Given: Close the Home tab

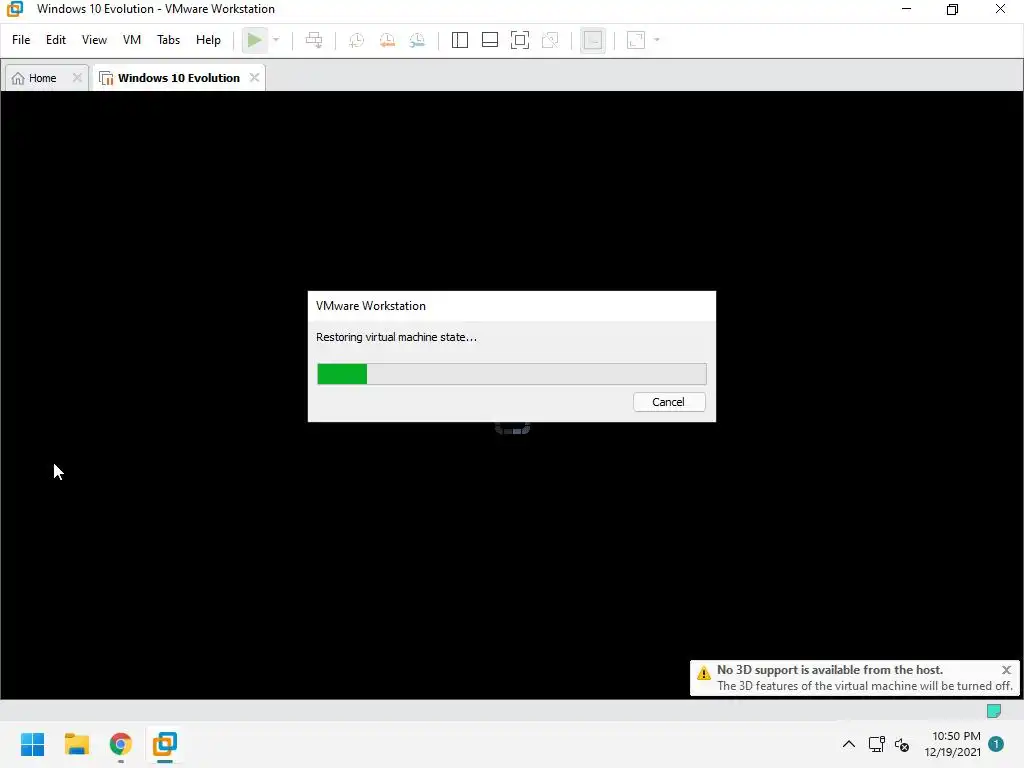Looking at the screenshot, I should click(x=77, y=78).
